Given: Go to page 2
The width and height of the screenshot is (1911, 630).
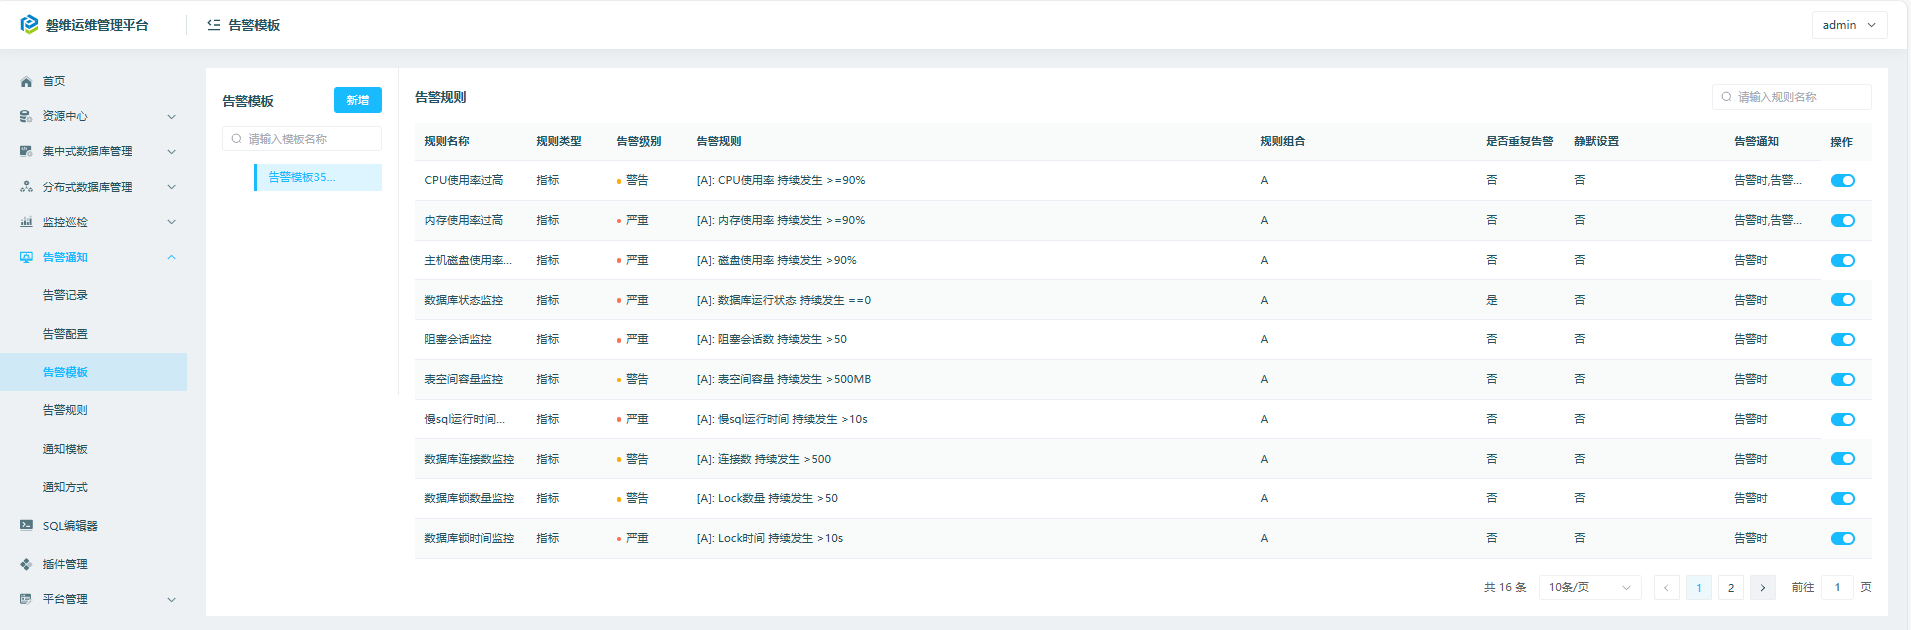Looking at the screenshot, I should 1731,588.
